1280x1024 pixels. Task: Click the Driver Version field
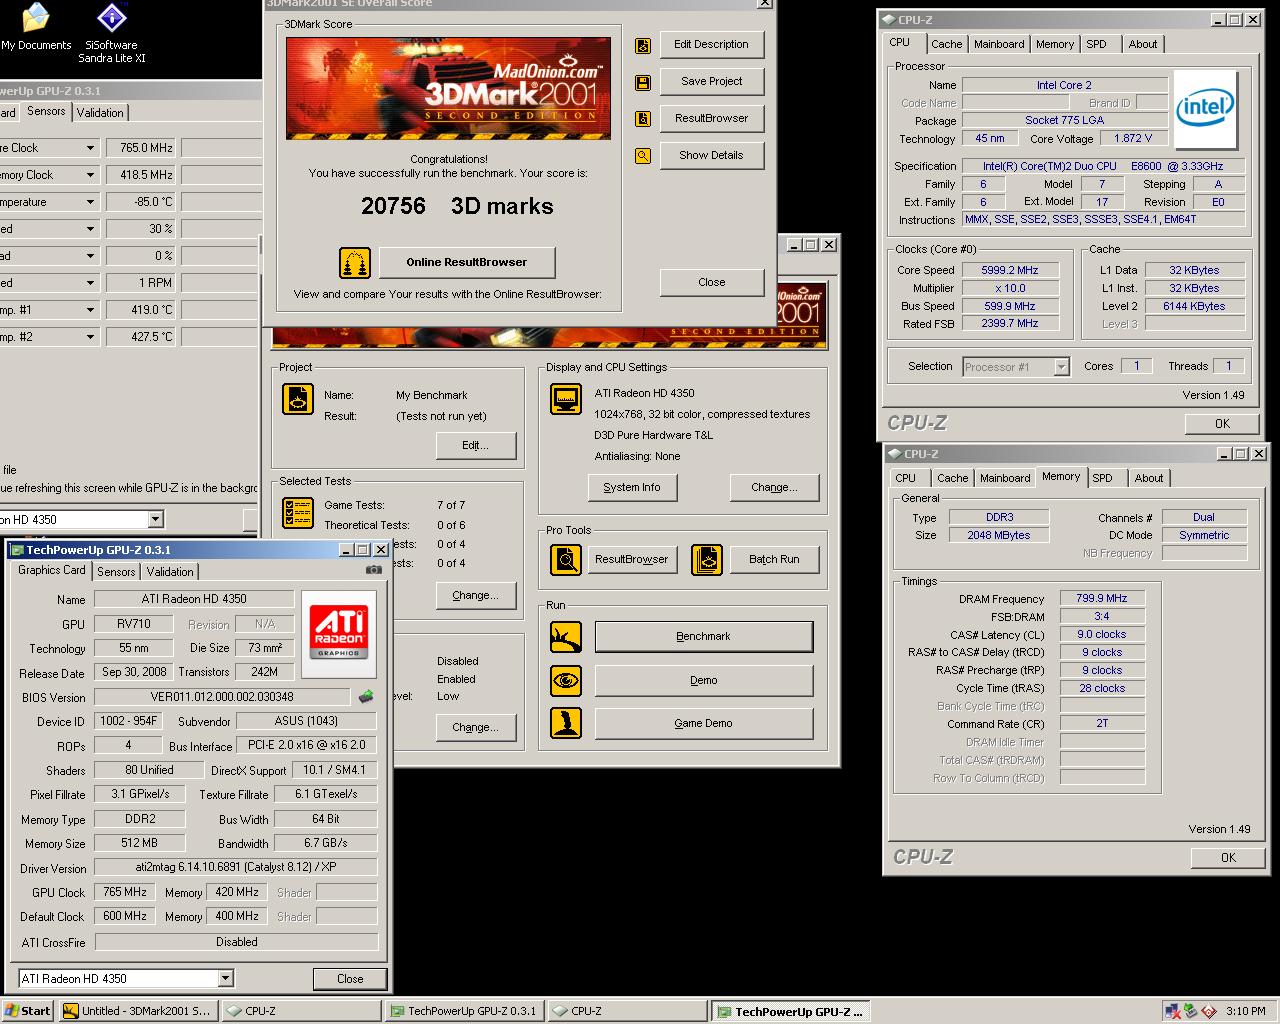tap(236, 868)
